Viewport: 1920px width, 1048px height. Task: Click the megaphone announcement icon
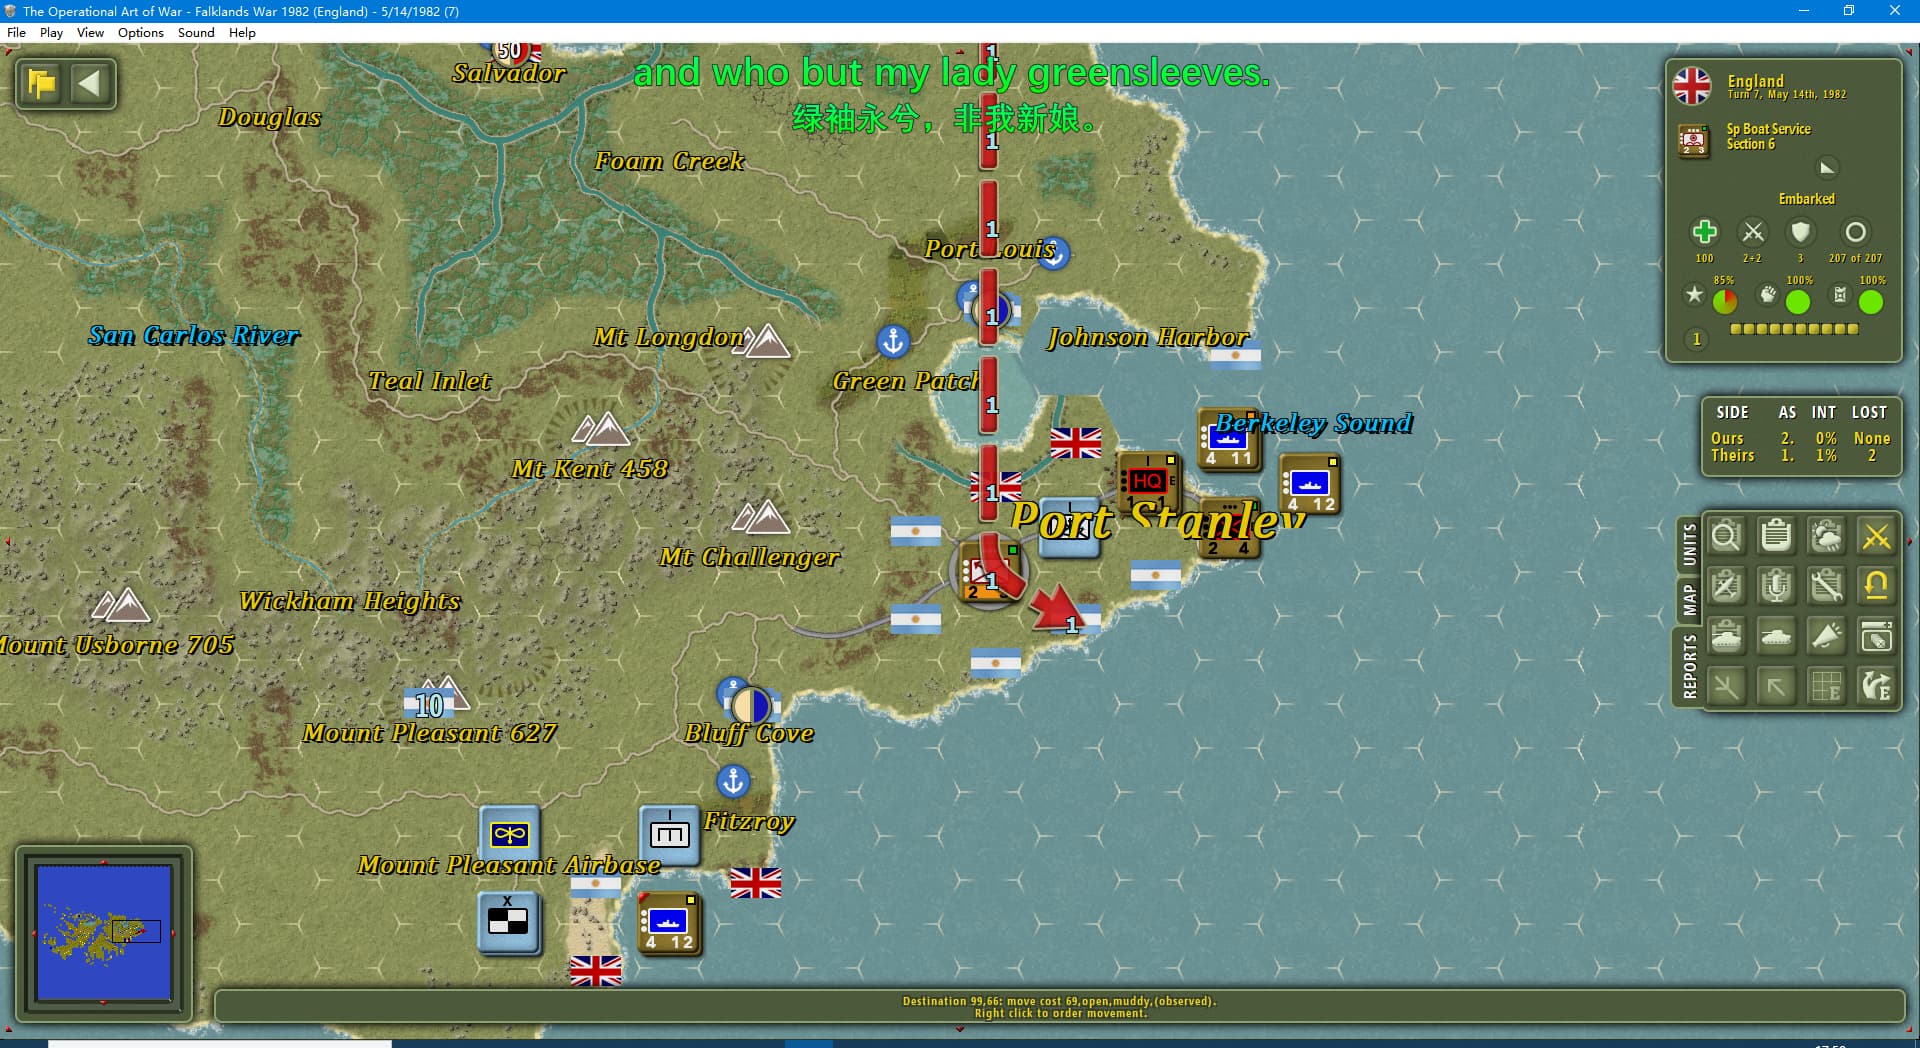pyautogui.click(x=1826, y=636)
